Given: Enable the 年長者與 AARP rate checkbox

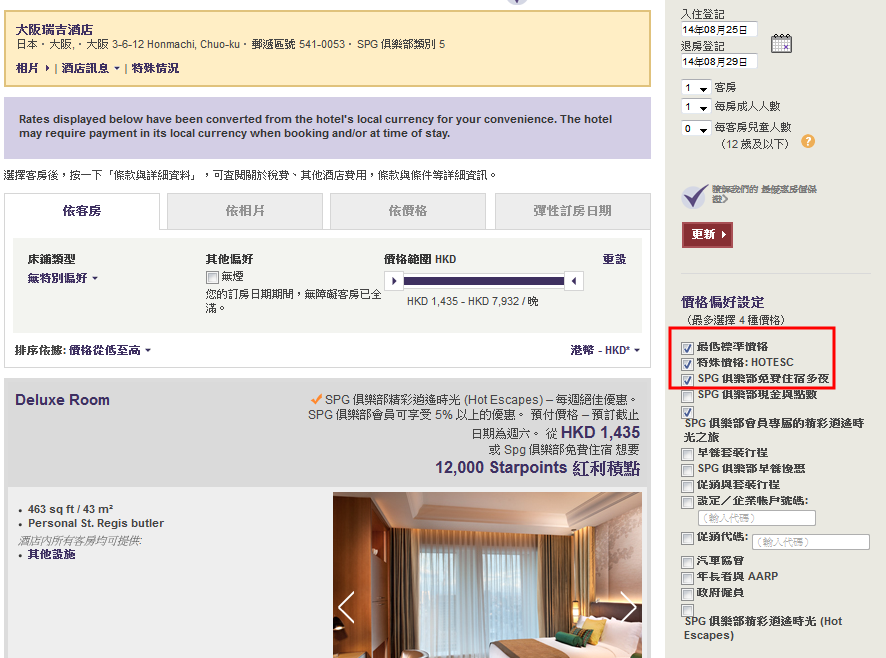Looking at the screenshot, I should pyautogui.click(x=687, y=577).
